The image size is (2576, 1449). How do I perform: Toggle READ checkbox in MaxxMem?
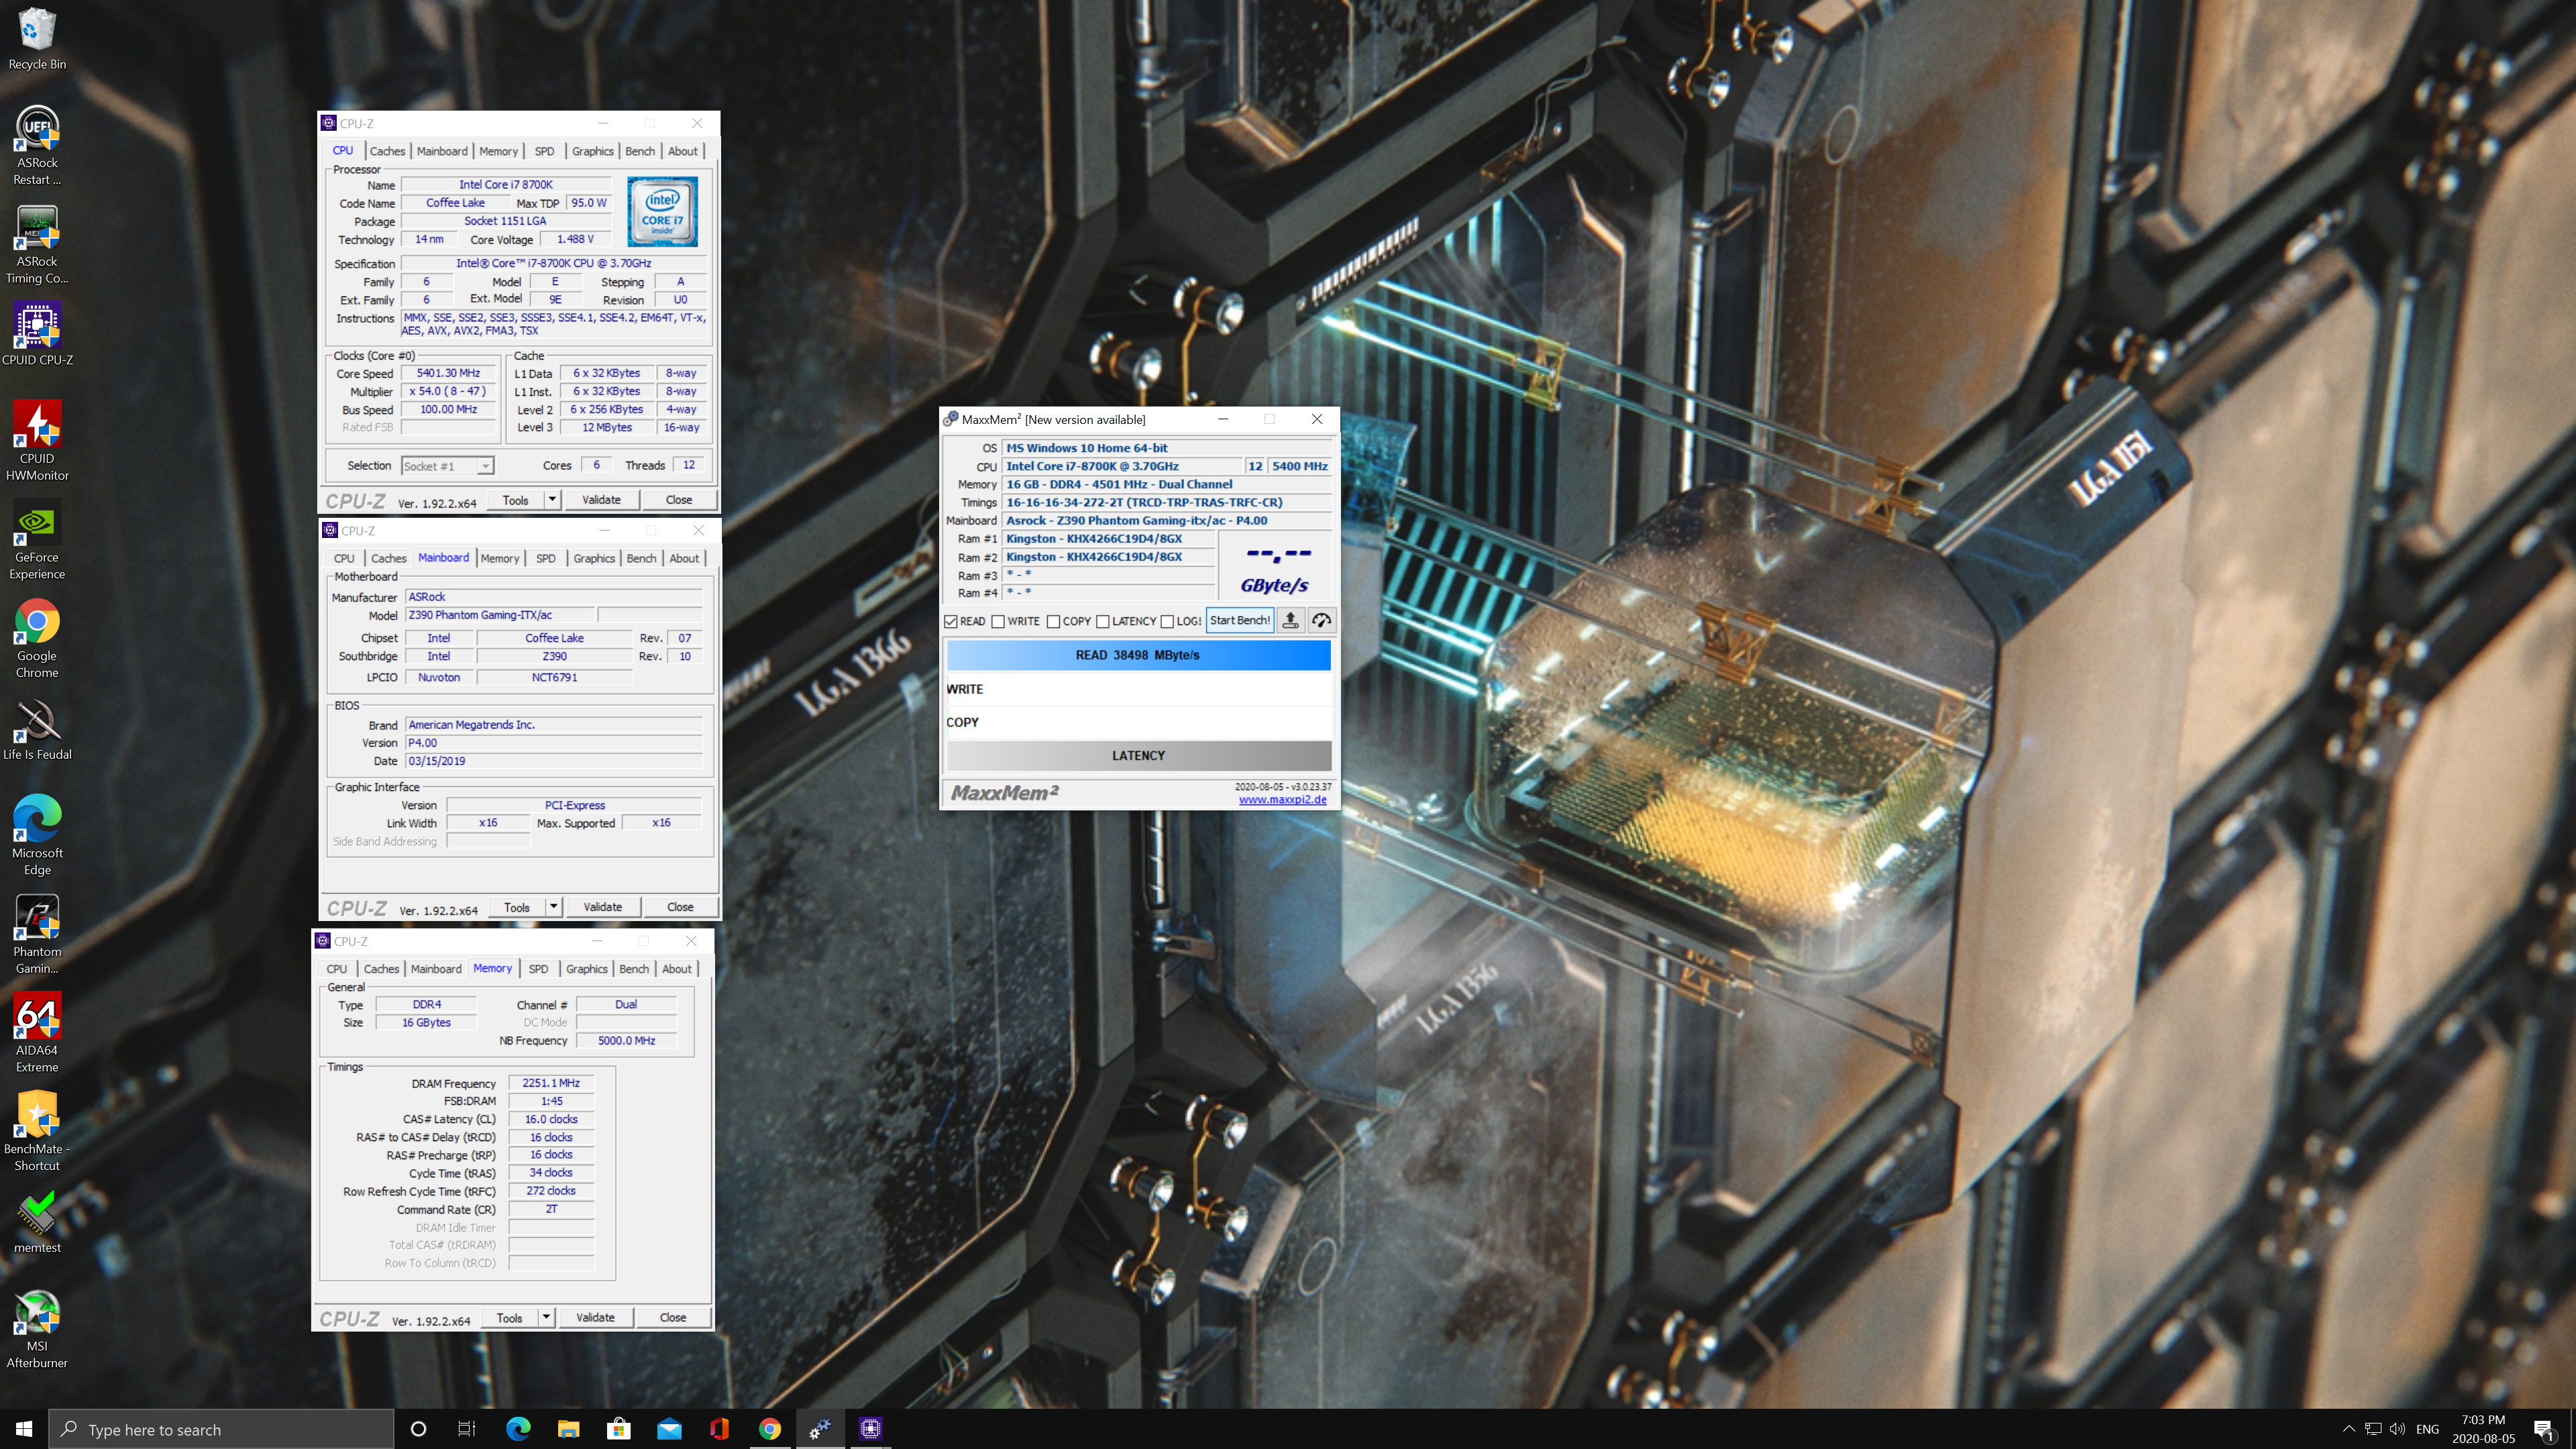tap(950, 621)
